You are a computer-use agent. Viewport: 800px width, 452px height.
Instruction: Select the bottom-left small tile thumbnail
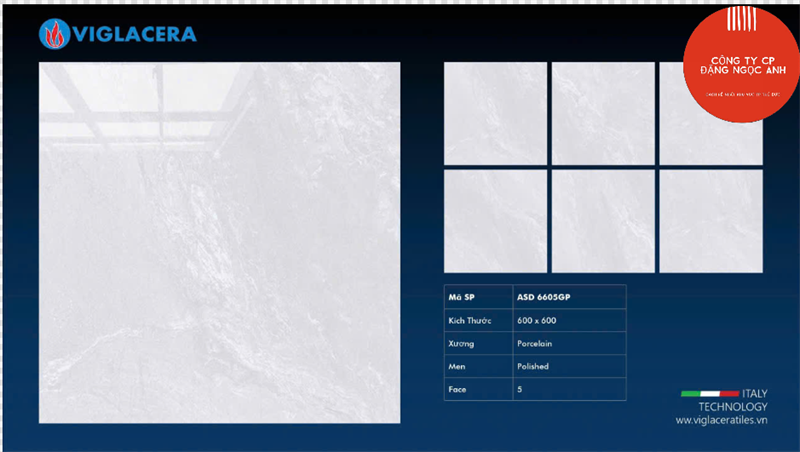click(495, 220)
